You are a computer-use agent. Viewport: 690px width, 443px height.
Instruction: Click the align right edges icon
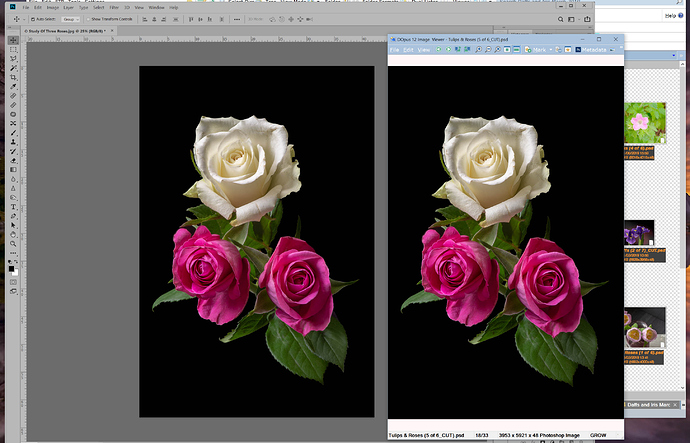164,19
